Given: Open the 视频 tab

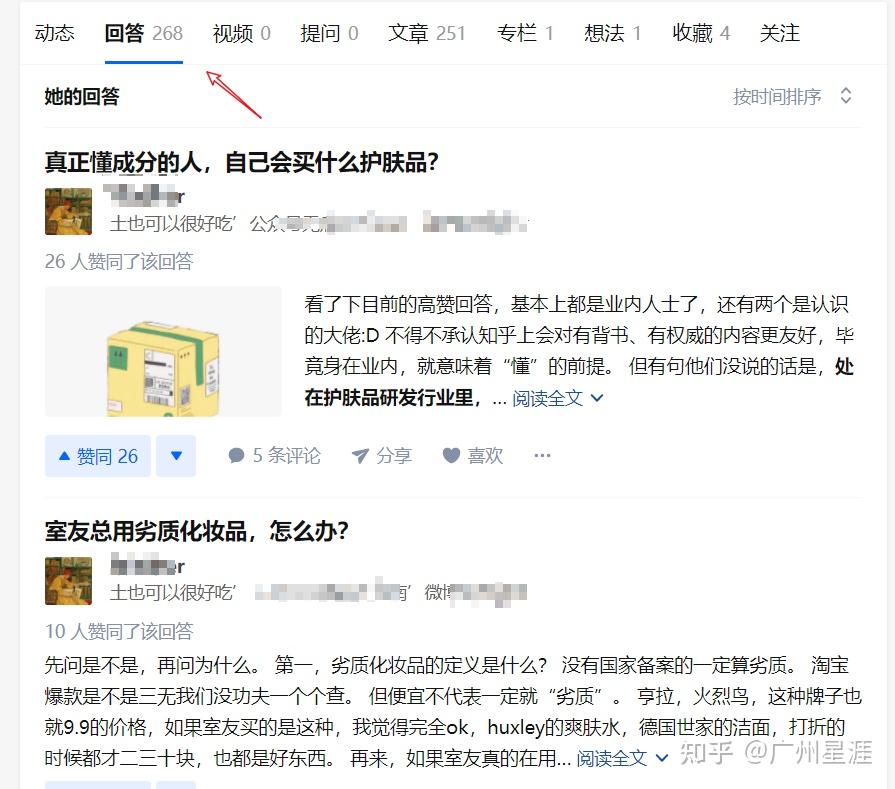Looking at the screenshot, I should click(x=241, y=33).
